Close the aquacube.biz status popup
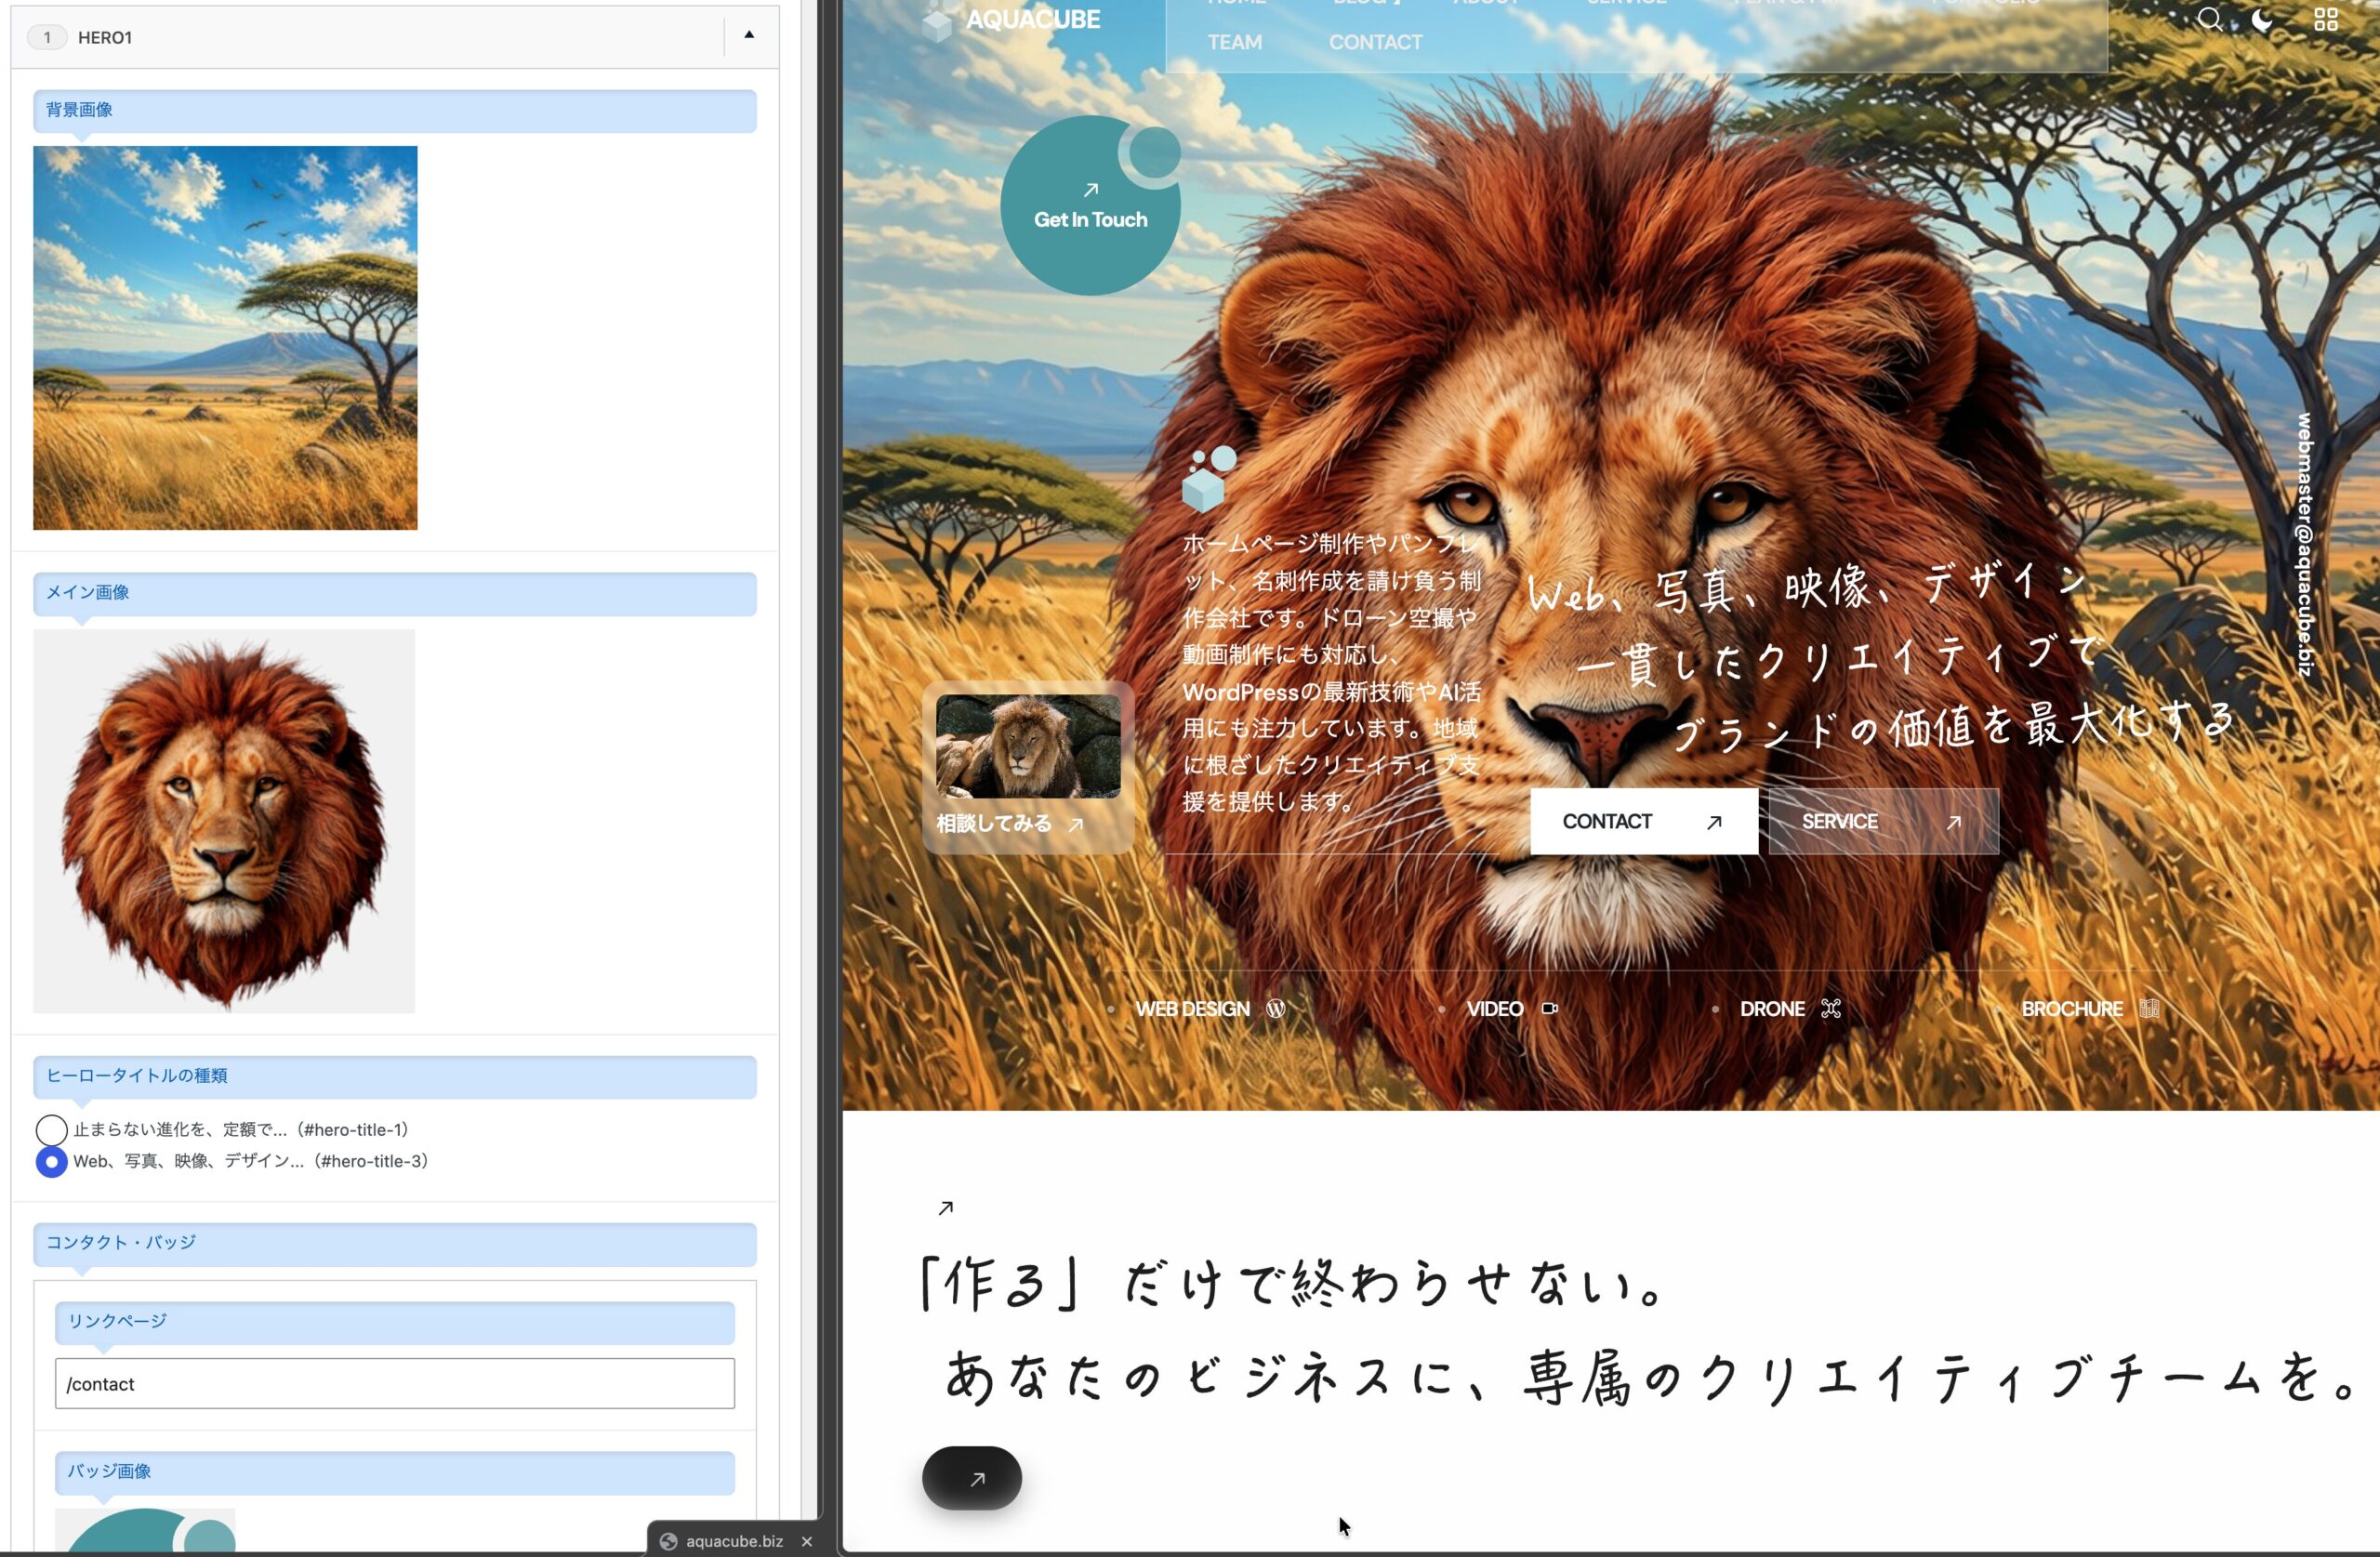Screen dimensions: 2380x1557 click(806, 1541)
